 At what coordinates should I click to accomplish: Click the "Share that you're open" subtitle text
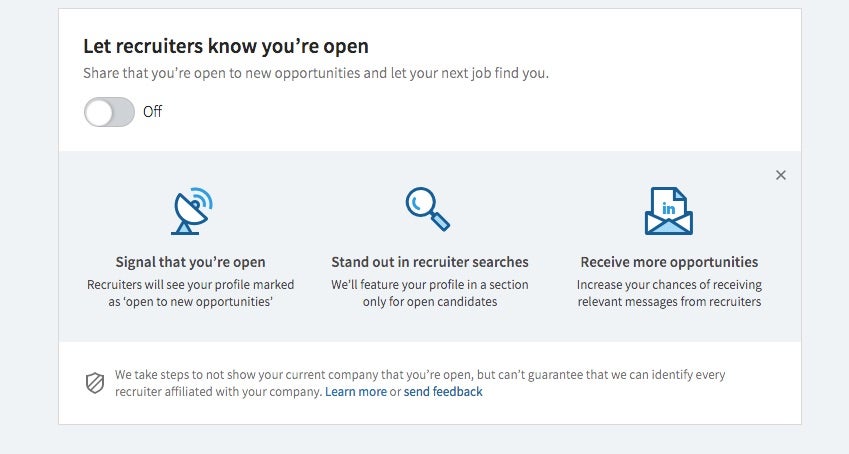(316, 73)
